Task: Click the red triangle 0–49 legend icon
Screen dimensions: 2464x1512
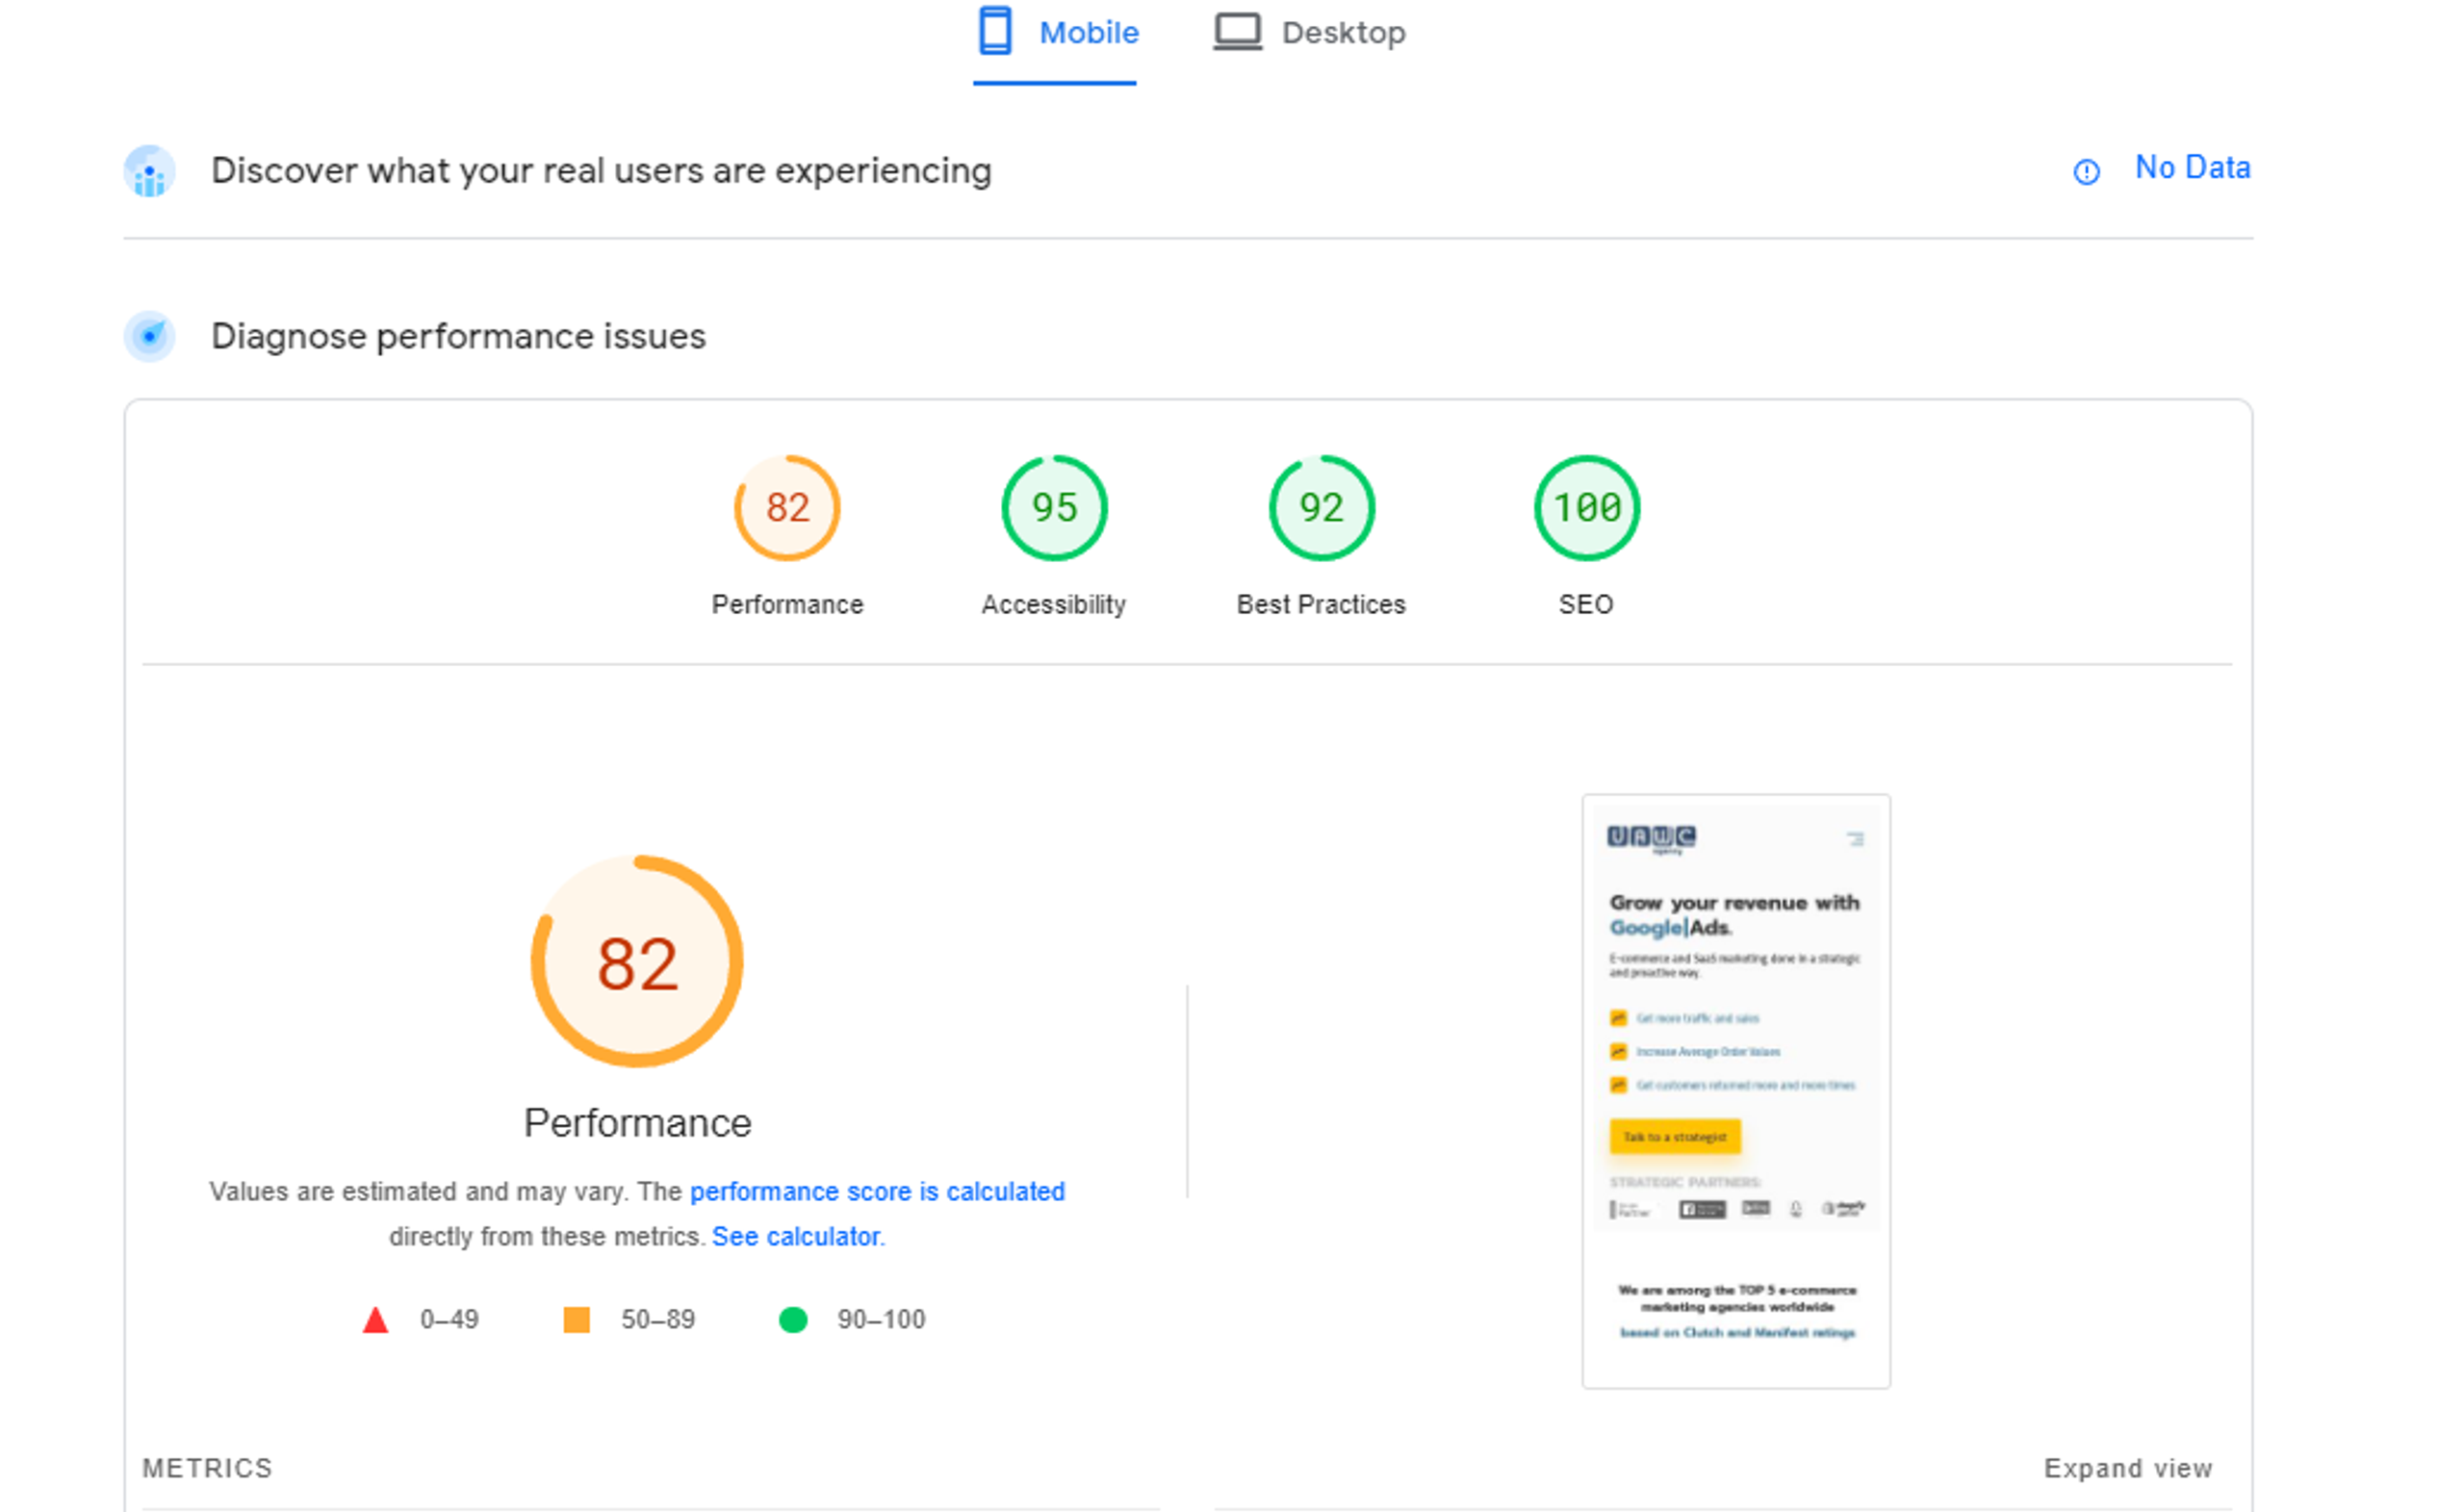Action: tap(376, 1320)
